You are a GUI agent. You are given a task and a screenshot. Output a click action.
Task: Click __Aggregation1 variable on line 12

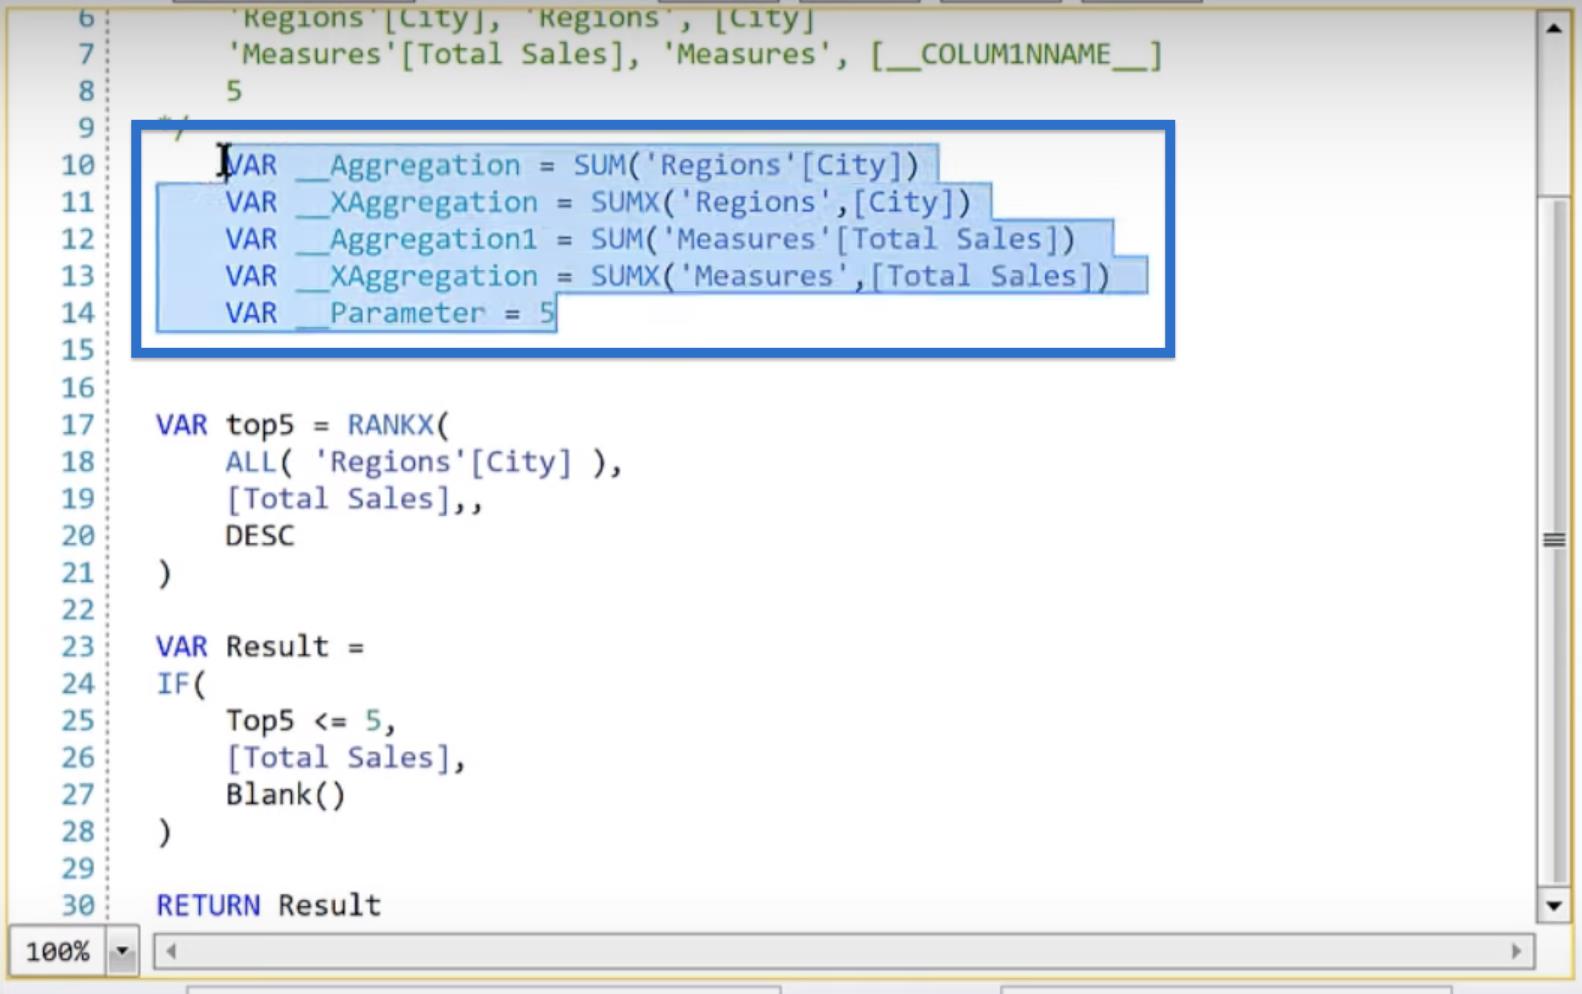[417, 239]
